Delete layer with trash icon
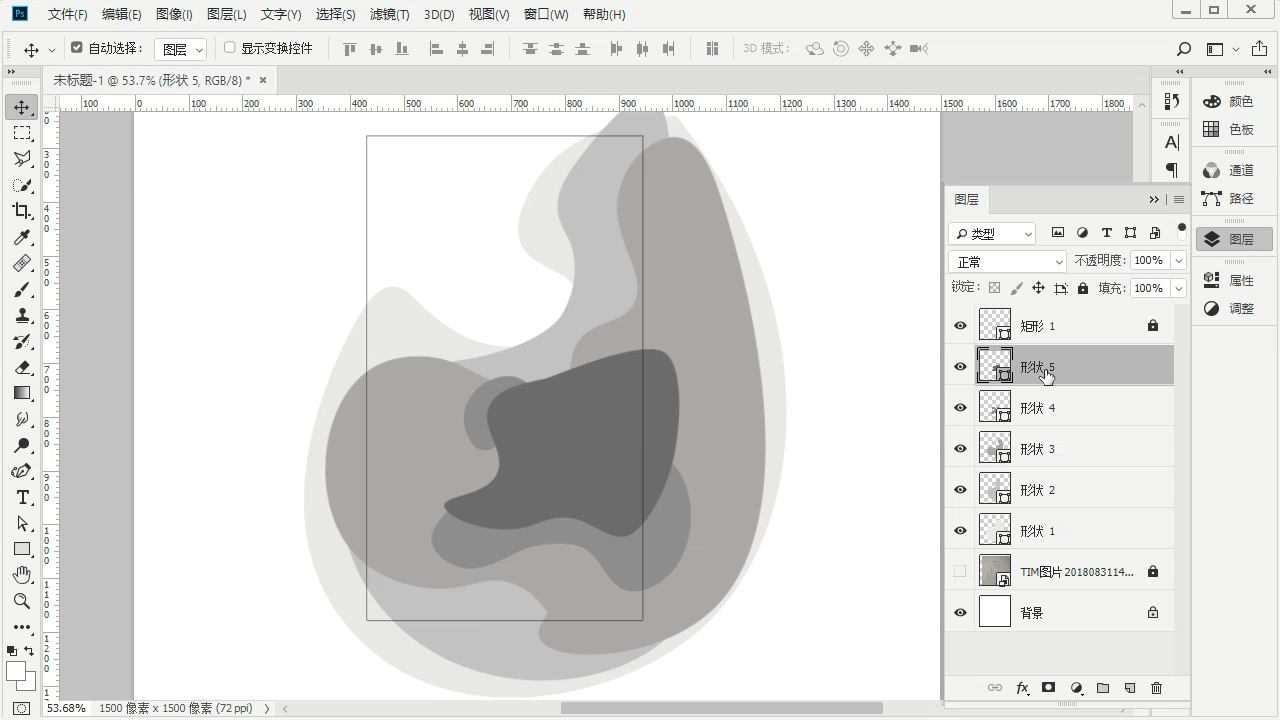 [1157, 688]
